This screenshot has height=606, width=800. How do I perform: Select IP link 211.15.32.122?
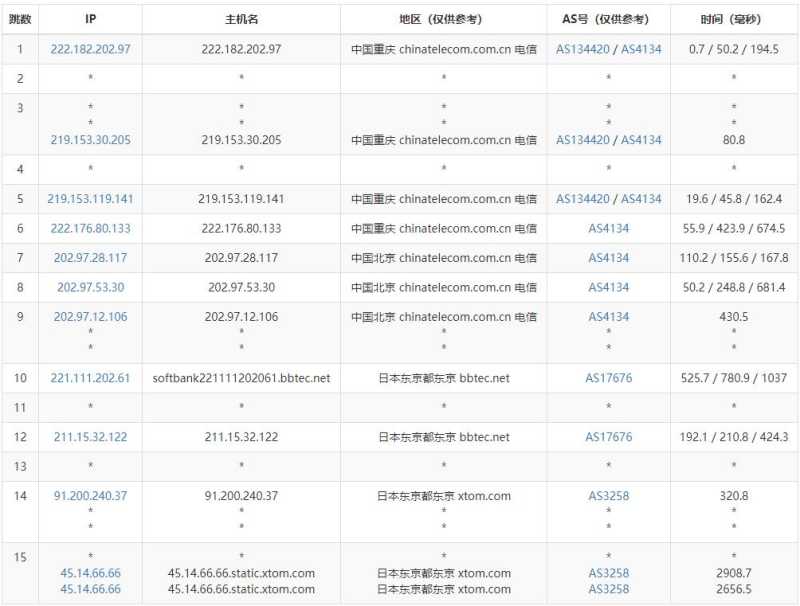[x=90, y=436]
